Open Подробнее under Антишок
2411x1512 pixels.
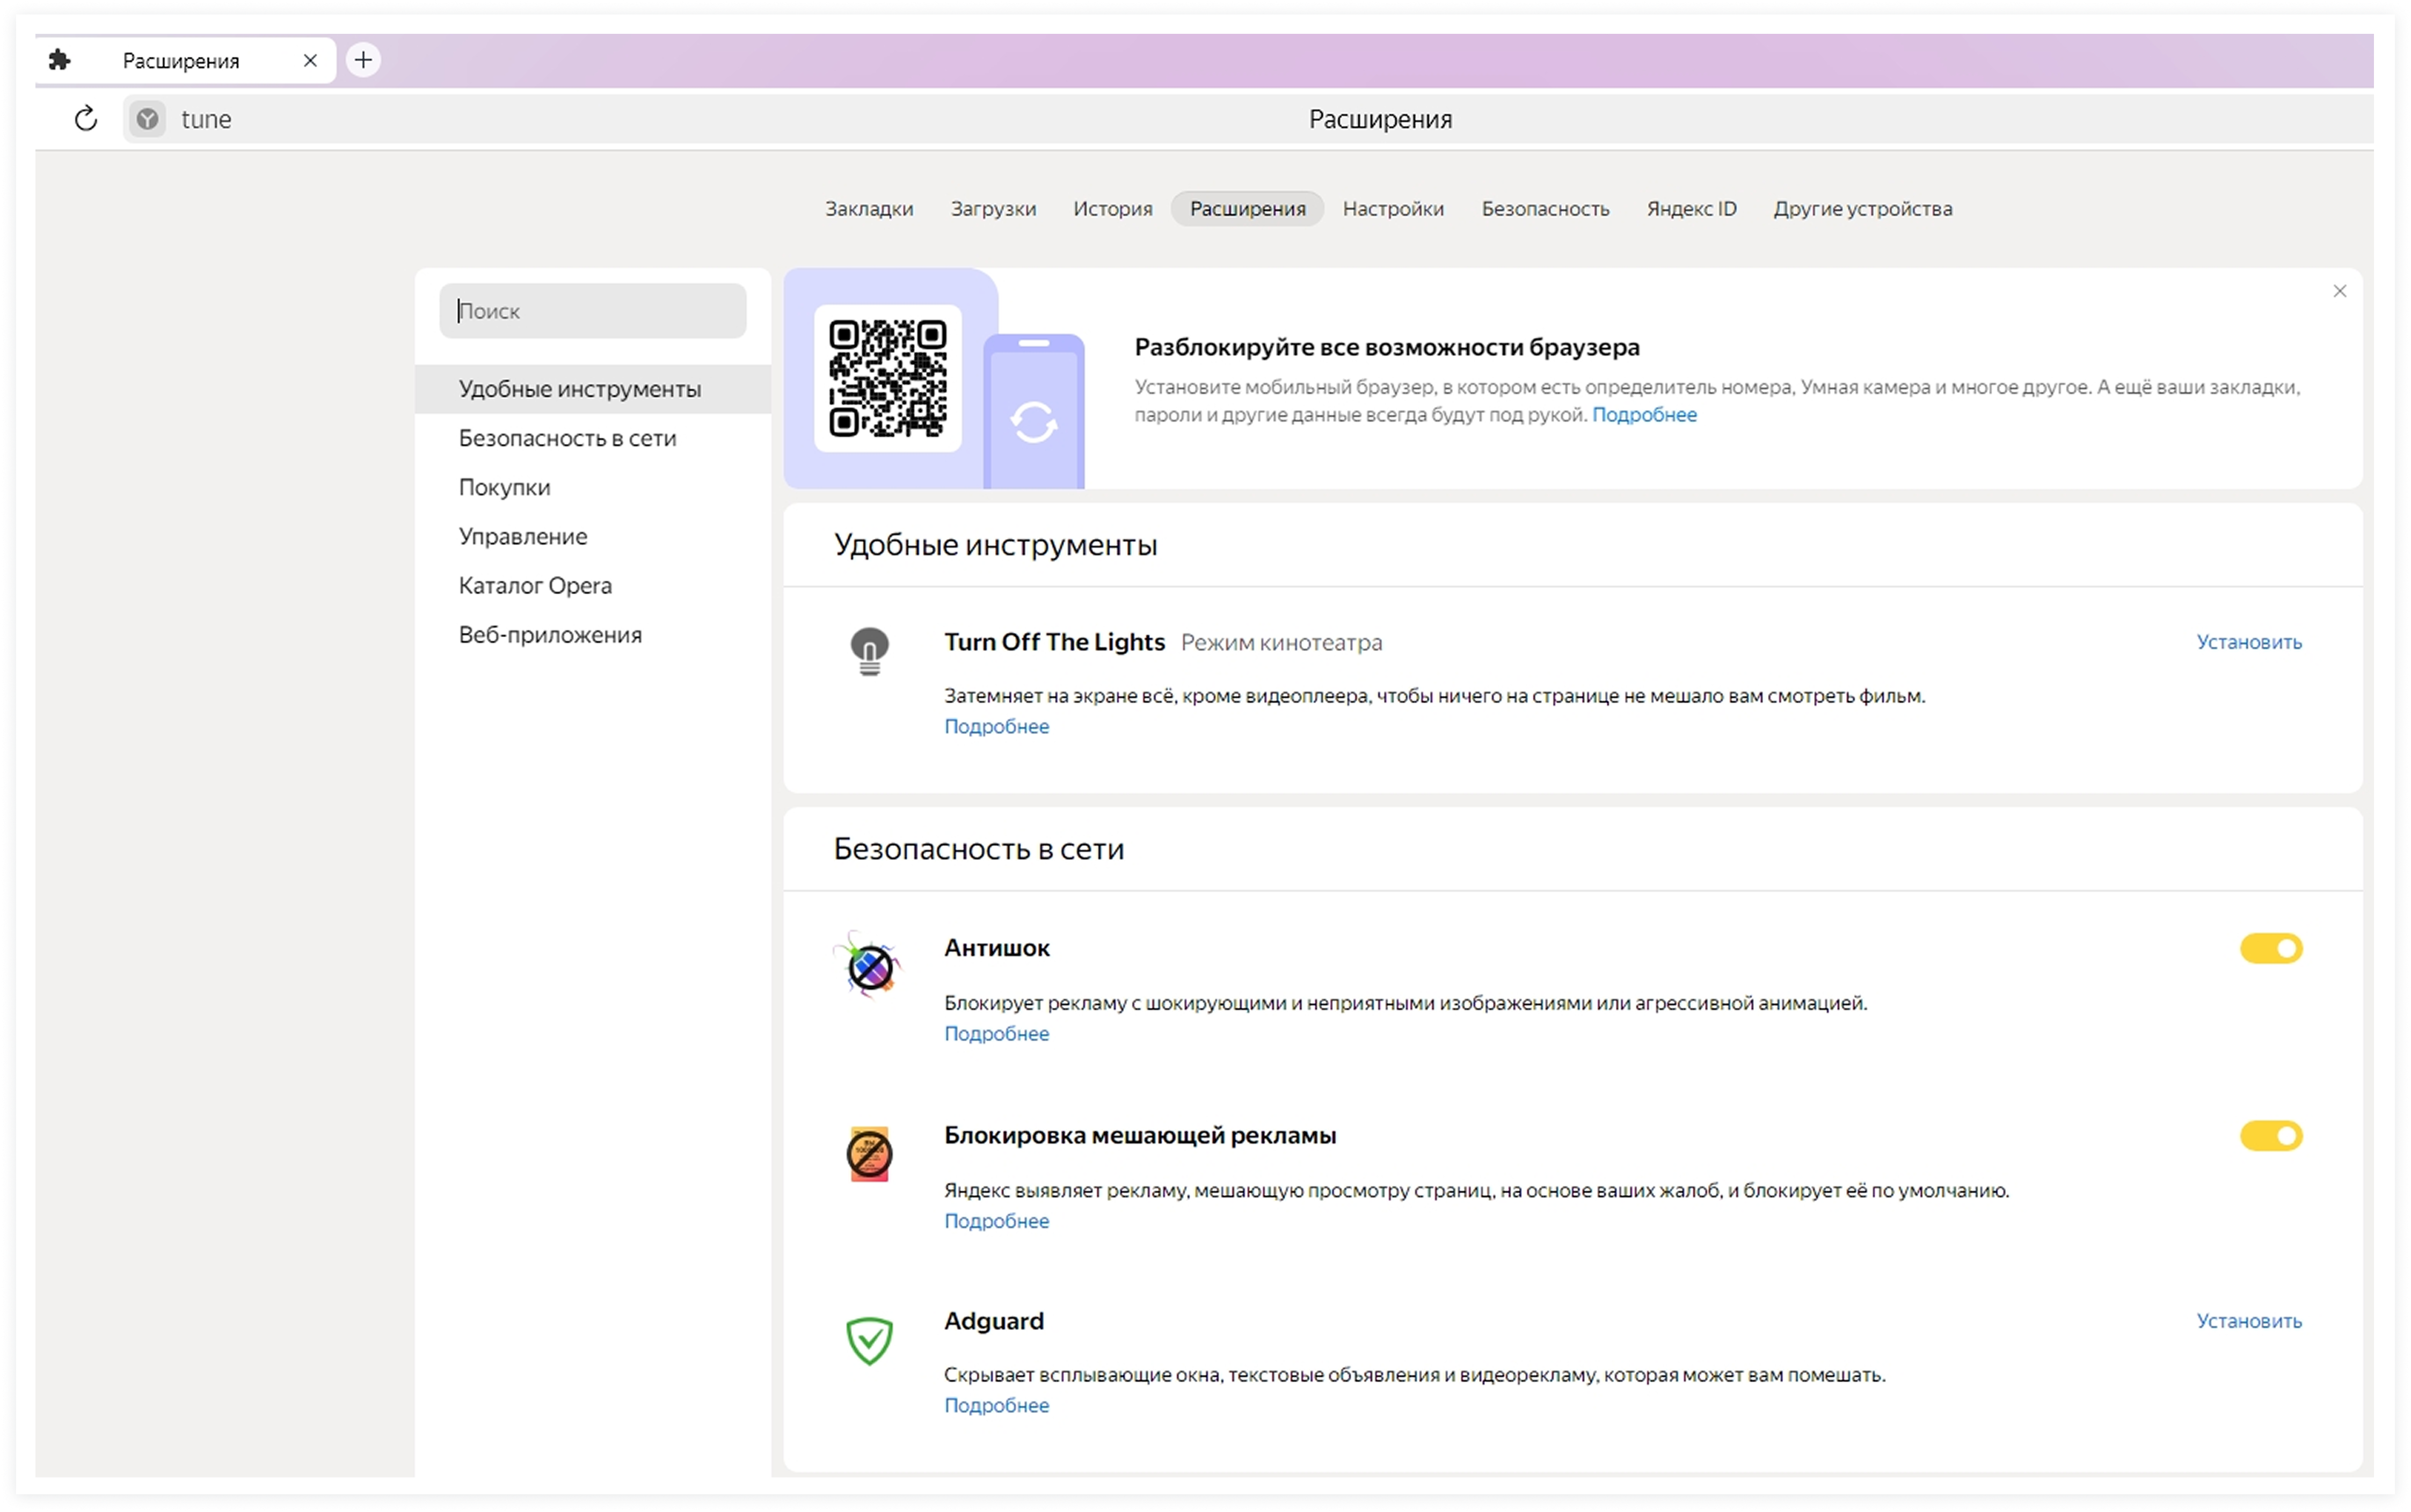[x=996, y=1033]
